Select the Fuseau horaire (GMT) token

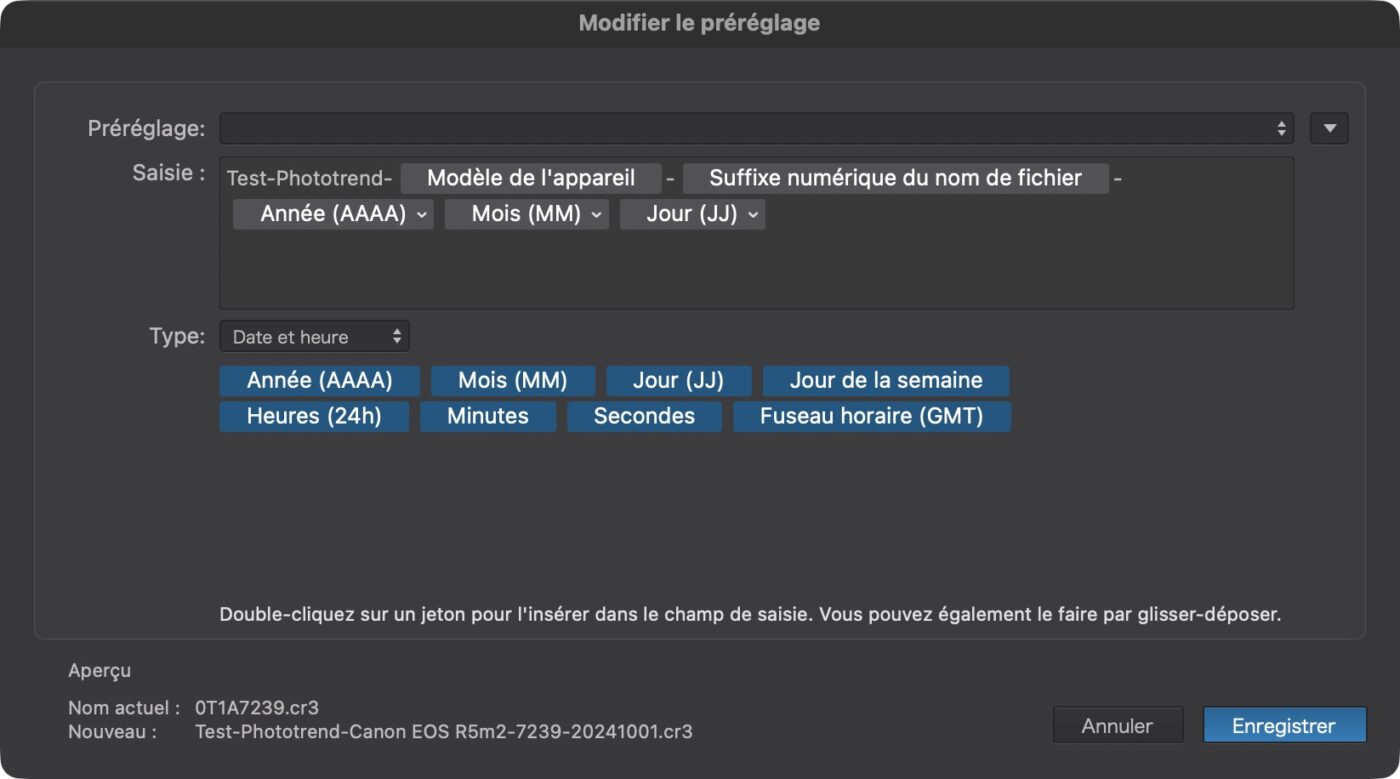871,416
